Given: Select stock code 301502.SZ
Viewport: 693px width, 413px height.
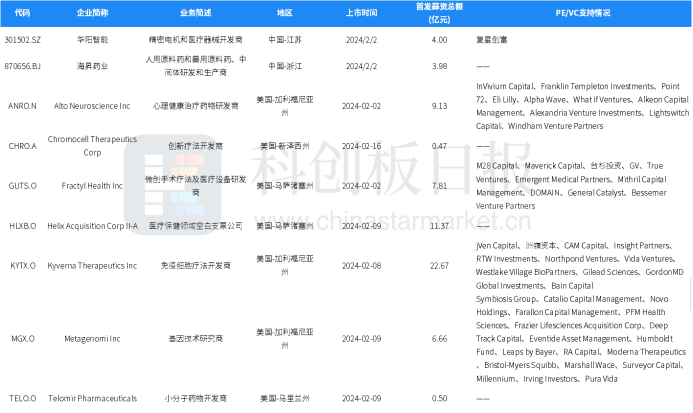Looking at the screenshot, I should [23, 40].
